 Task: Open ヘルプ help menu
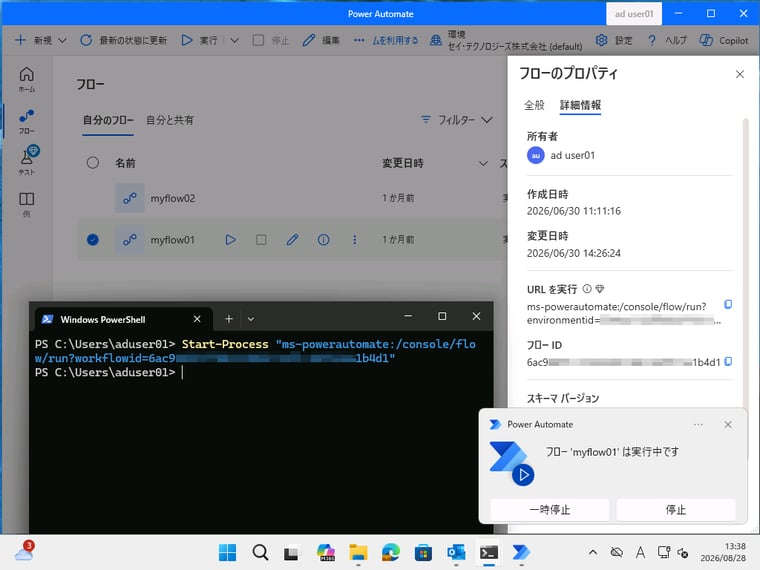[667, 40]
